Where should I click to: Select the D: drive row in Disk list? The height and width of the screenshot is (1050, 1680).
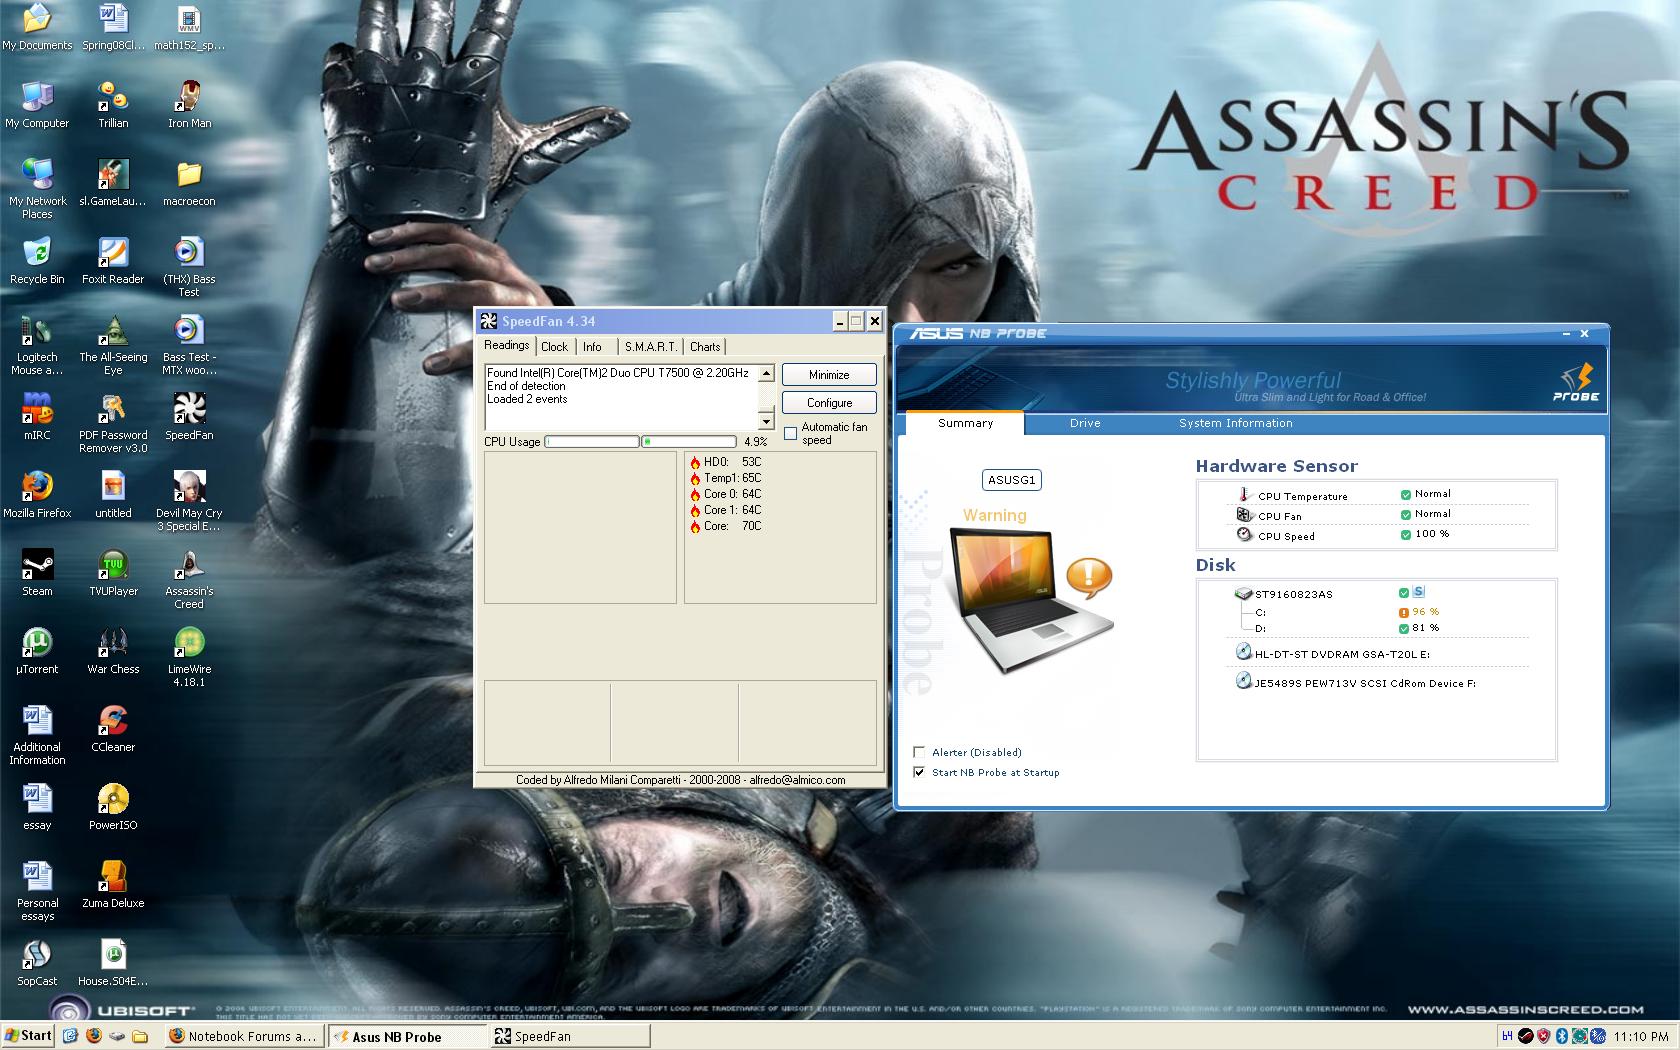(1347, 628)
